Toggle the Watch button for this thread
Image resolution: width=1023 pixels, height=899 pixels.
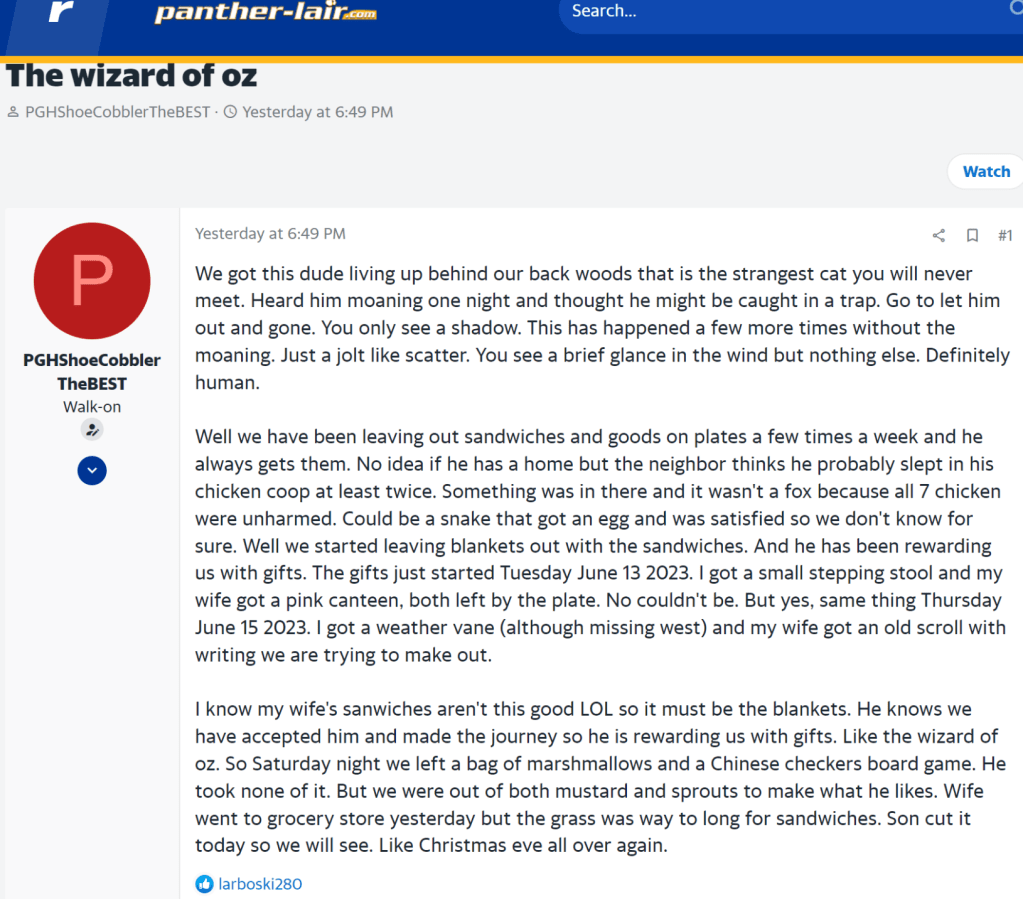tap(985, 171)
